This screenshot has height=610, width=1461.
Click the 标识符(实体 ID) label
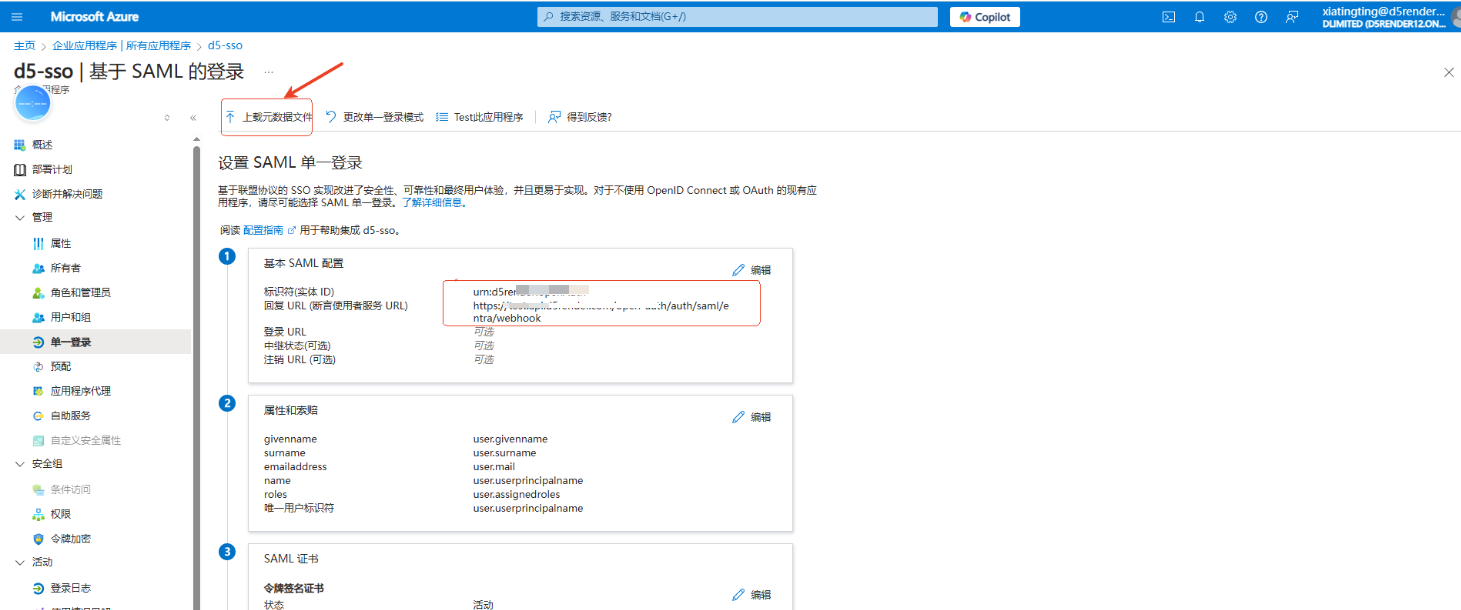[x=299, y=291]
